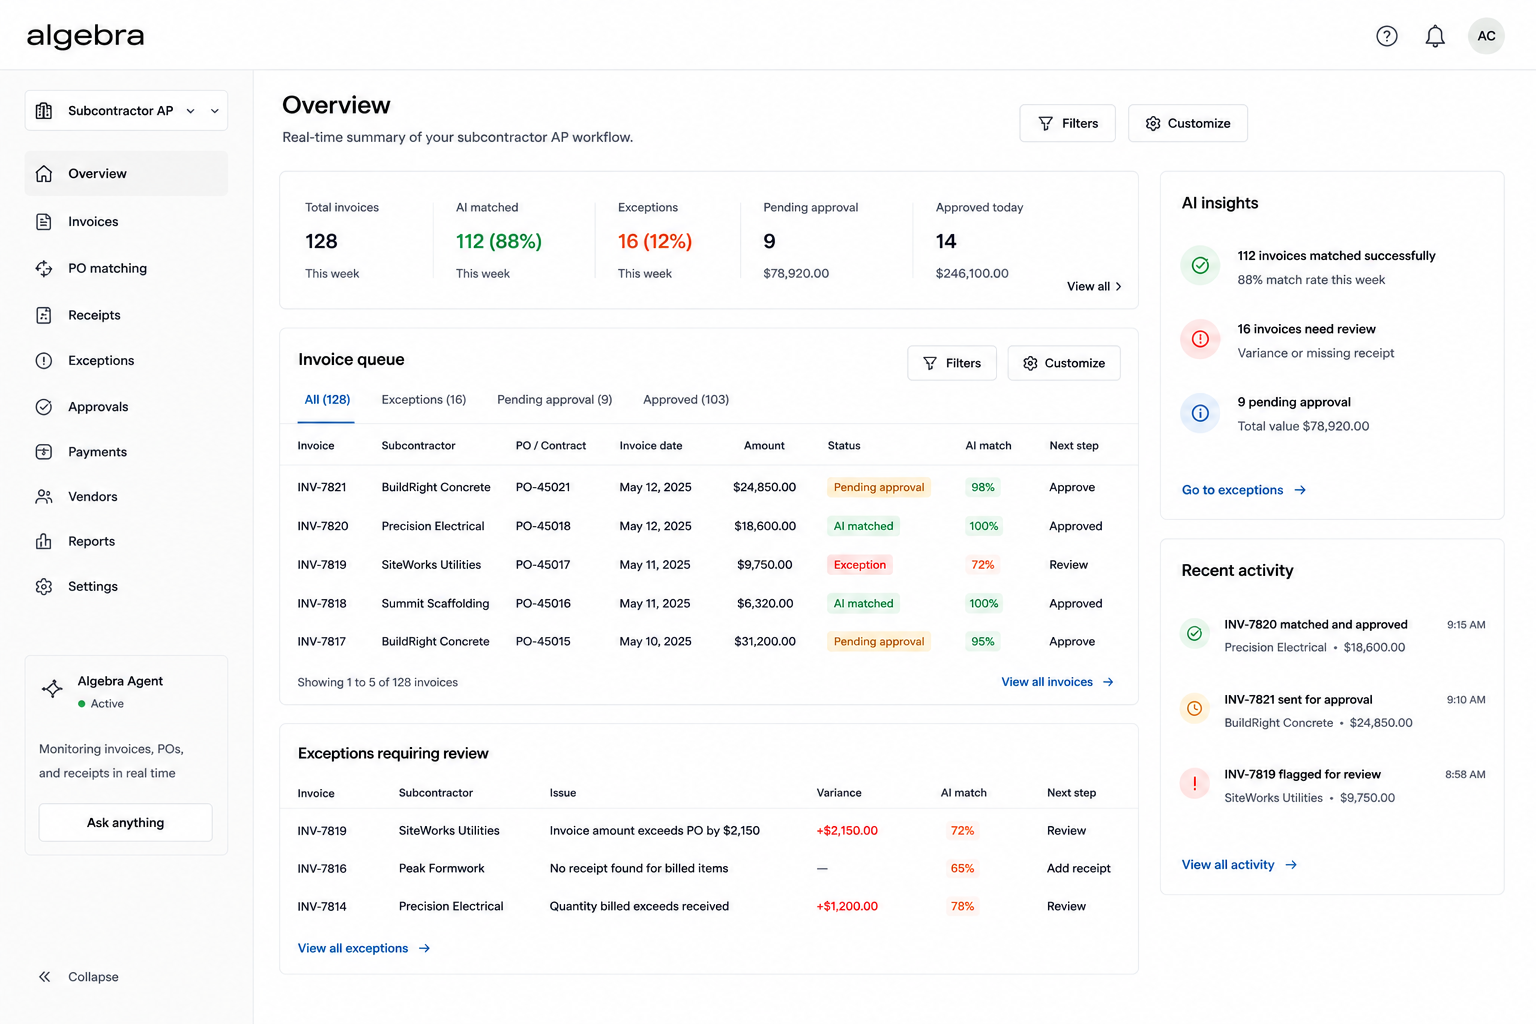Click Summit Scaffolding subcontractor cell
The width and height of the screenshot is (1536, 1024).
tap(435, 604)
